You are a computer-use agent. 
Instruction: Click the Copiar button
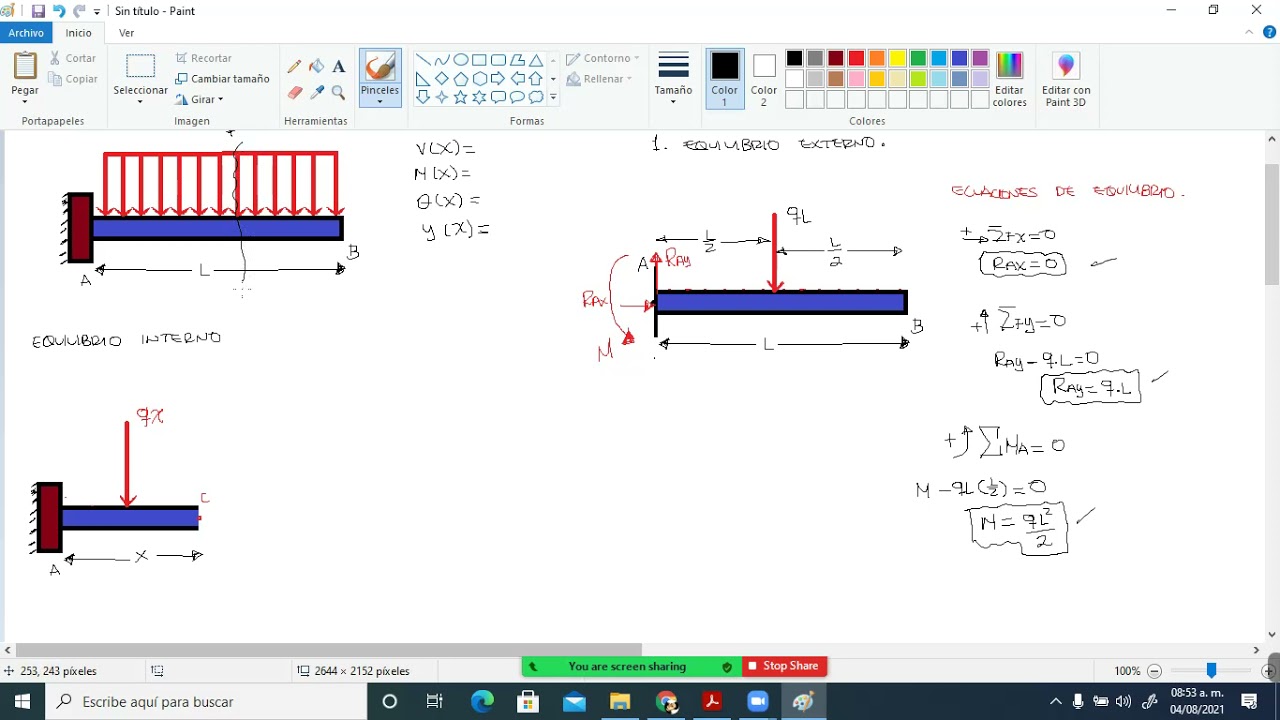(x=73, y=79)
